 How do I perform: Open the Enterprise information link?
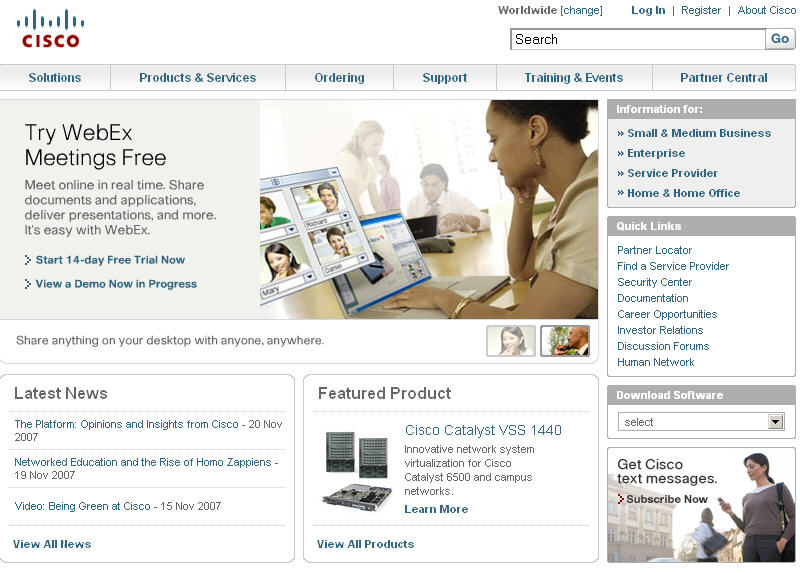656,153
